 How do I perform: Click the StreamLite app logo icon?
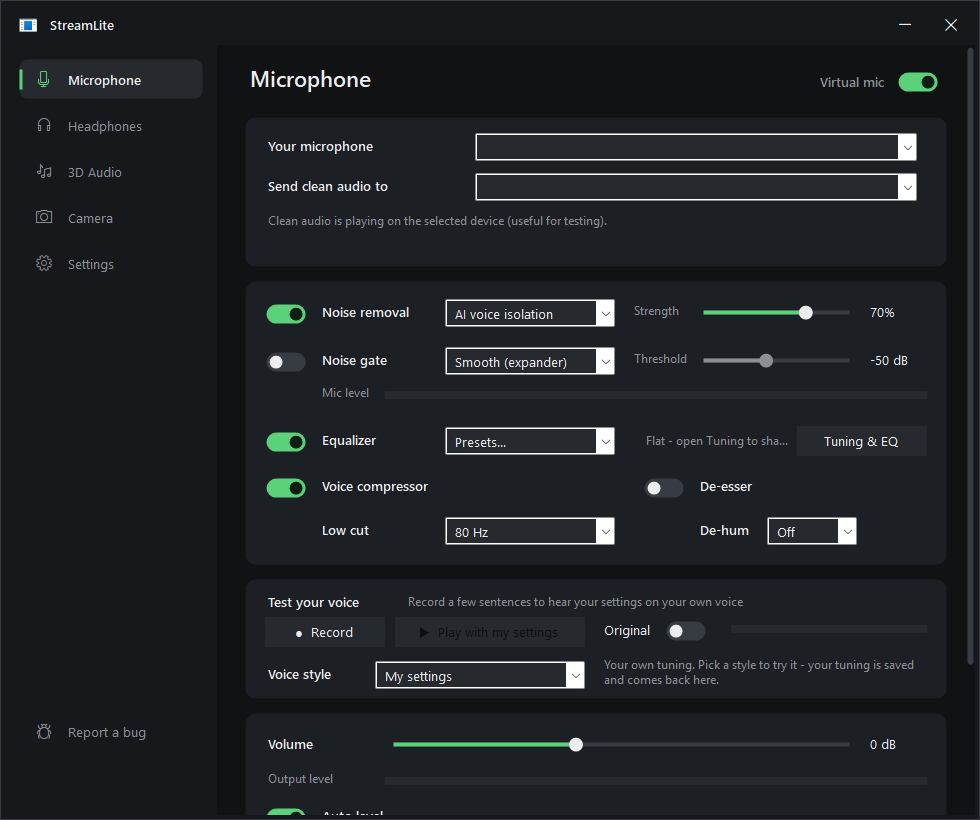tap(28, 25)
